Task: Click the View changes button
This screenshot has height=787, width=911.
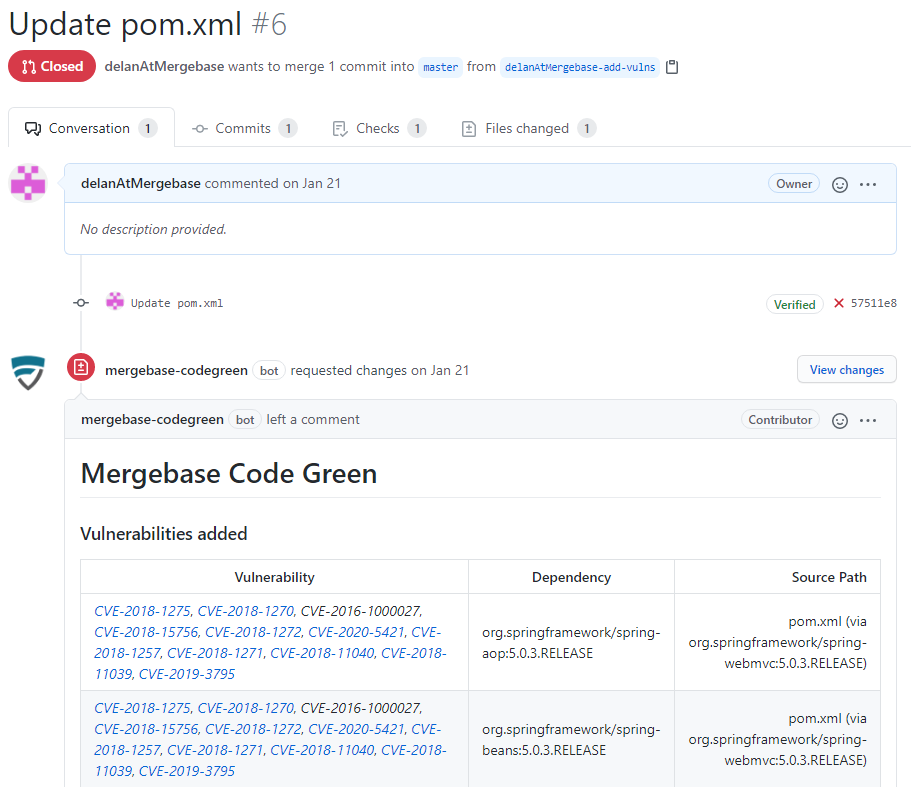Action: pos(847,369)
